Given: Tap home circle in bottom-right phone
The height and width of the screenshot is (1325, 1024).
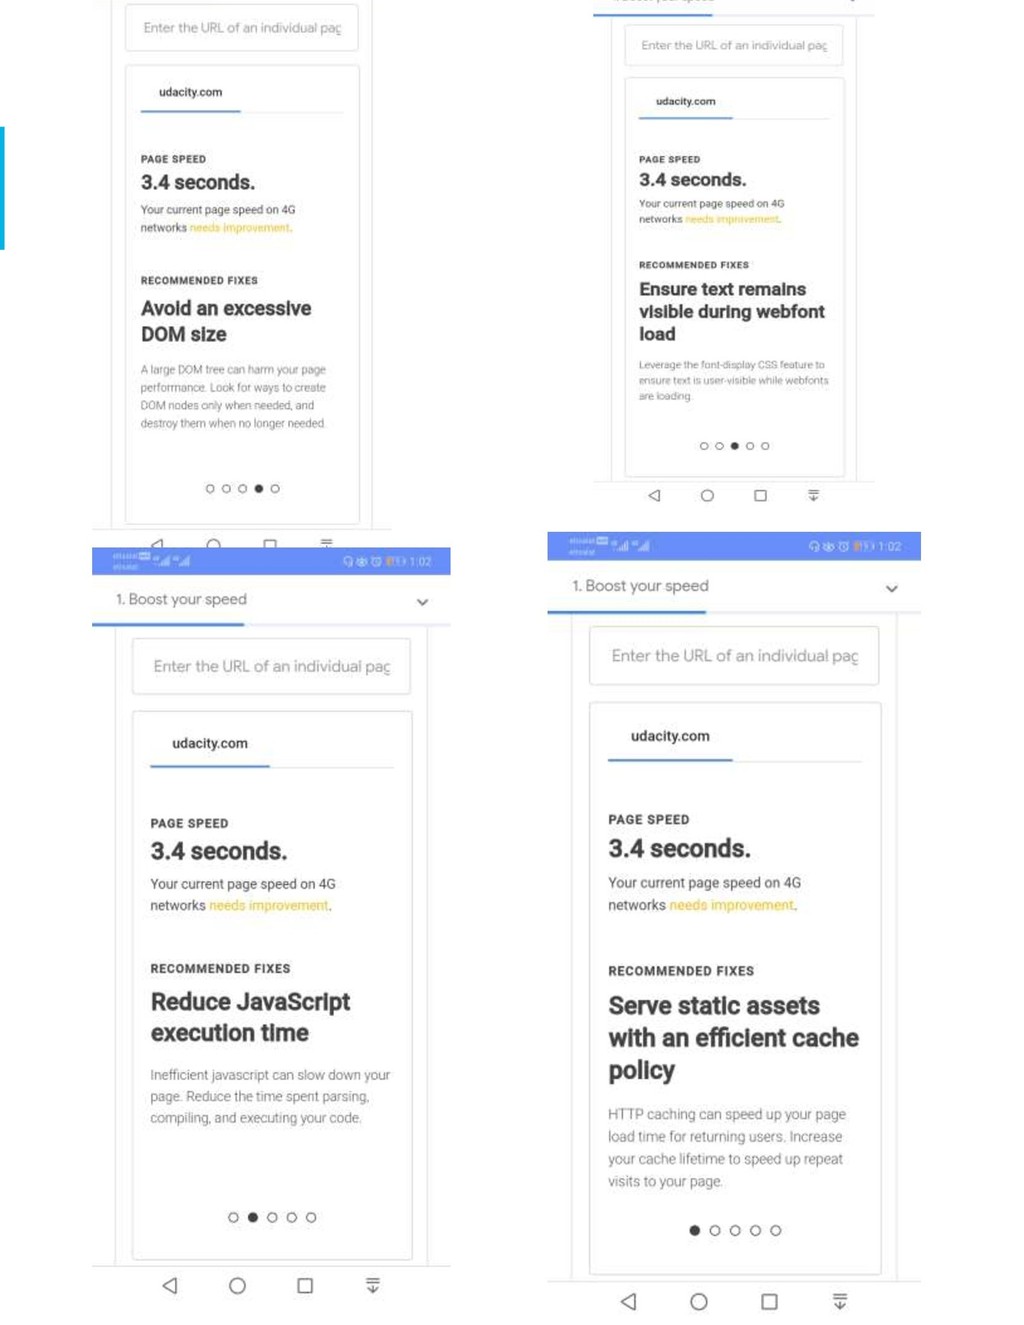Looking at the screenshot, I should [x=699, y=1301].
